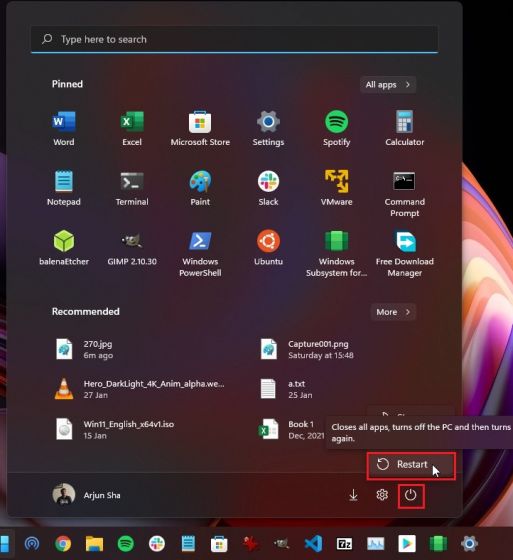The image size is (513, 560).
Task: Open Notepad from pinned apps
Action: point(64,188)
